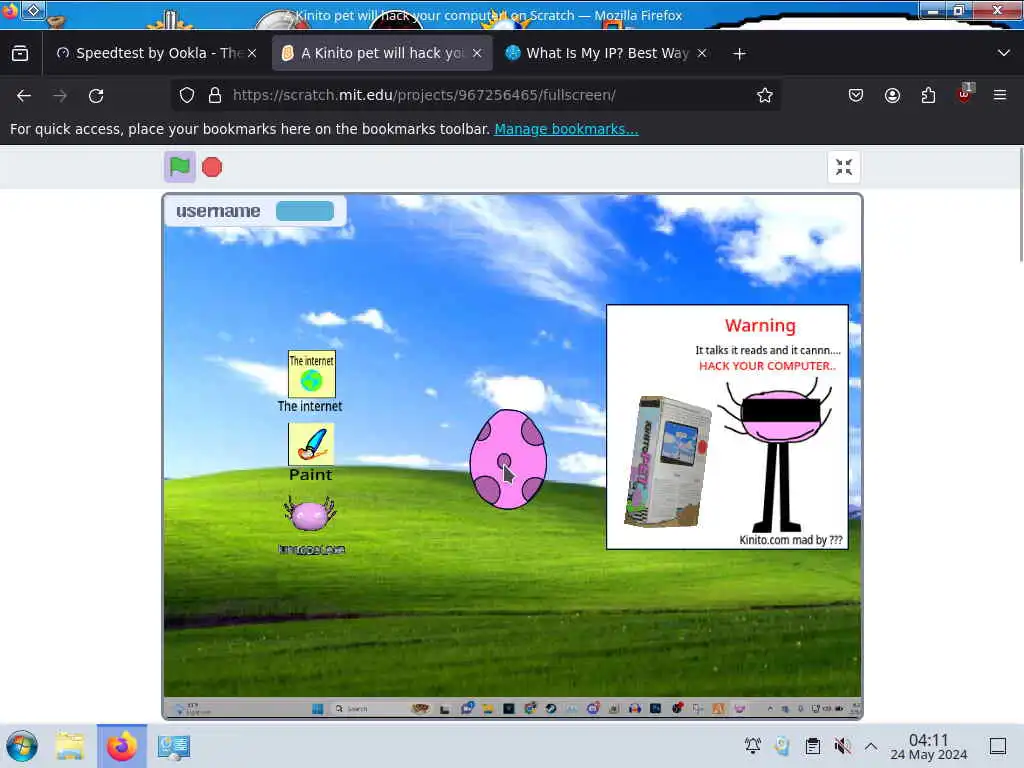Click the green flag to start project

coord(180,167)
